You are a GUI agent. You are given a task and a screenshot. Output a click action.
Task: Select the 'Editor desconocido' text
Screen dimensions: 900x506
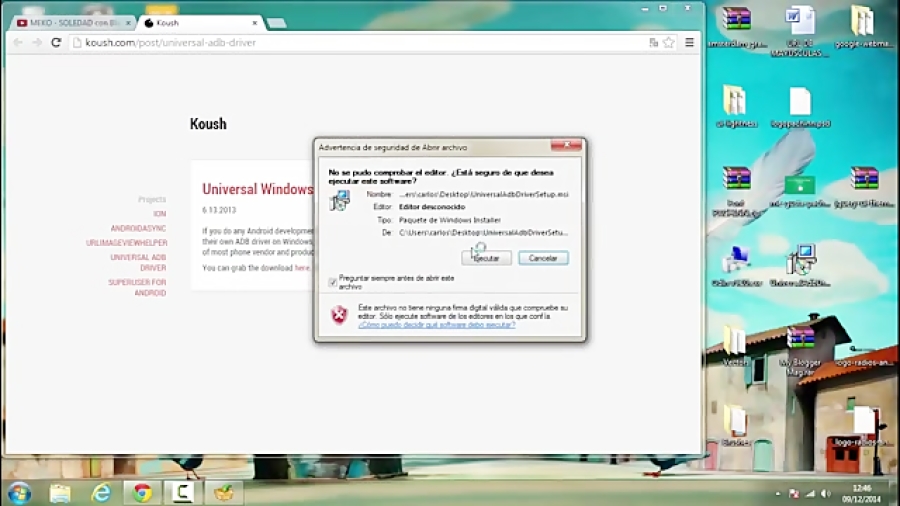coord(432,207)
